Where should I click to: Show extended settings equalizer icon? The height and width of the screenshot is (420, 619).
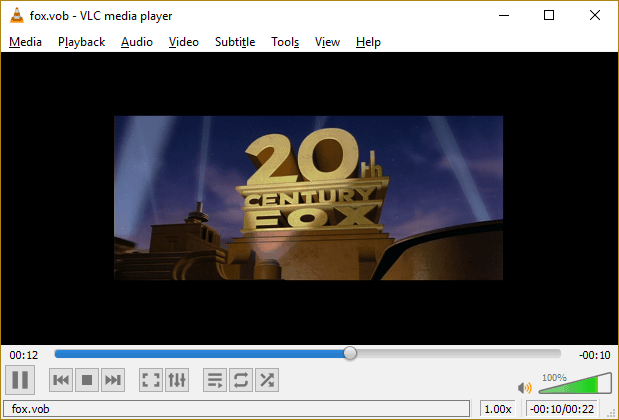(x=177, y=380)
